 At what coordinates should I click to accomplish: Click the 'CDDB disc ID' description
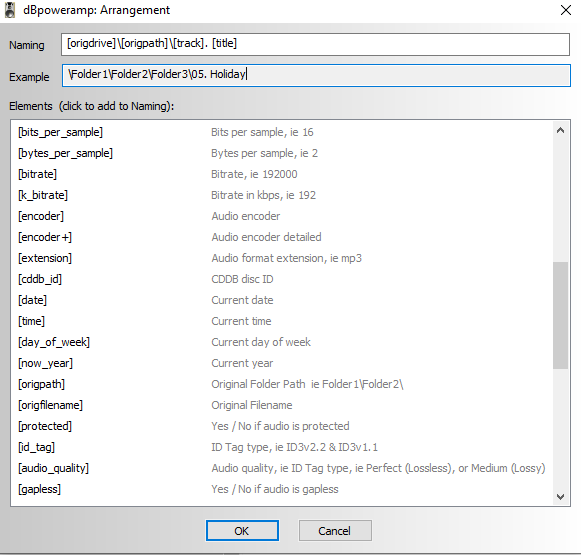[242, 279]
